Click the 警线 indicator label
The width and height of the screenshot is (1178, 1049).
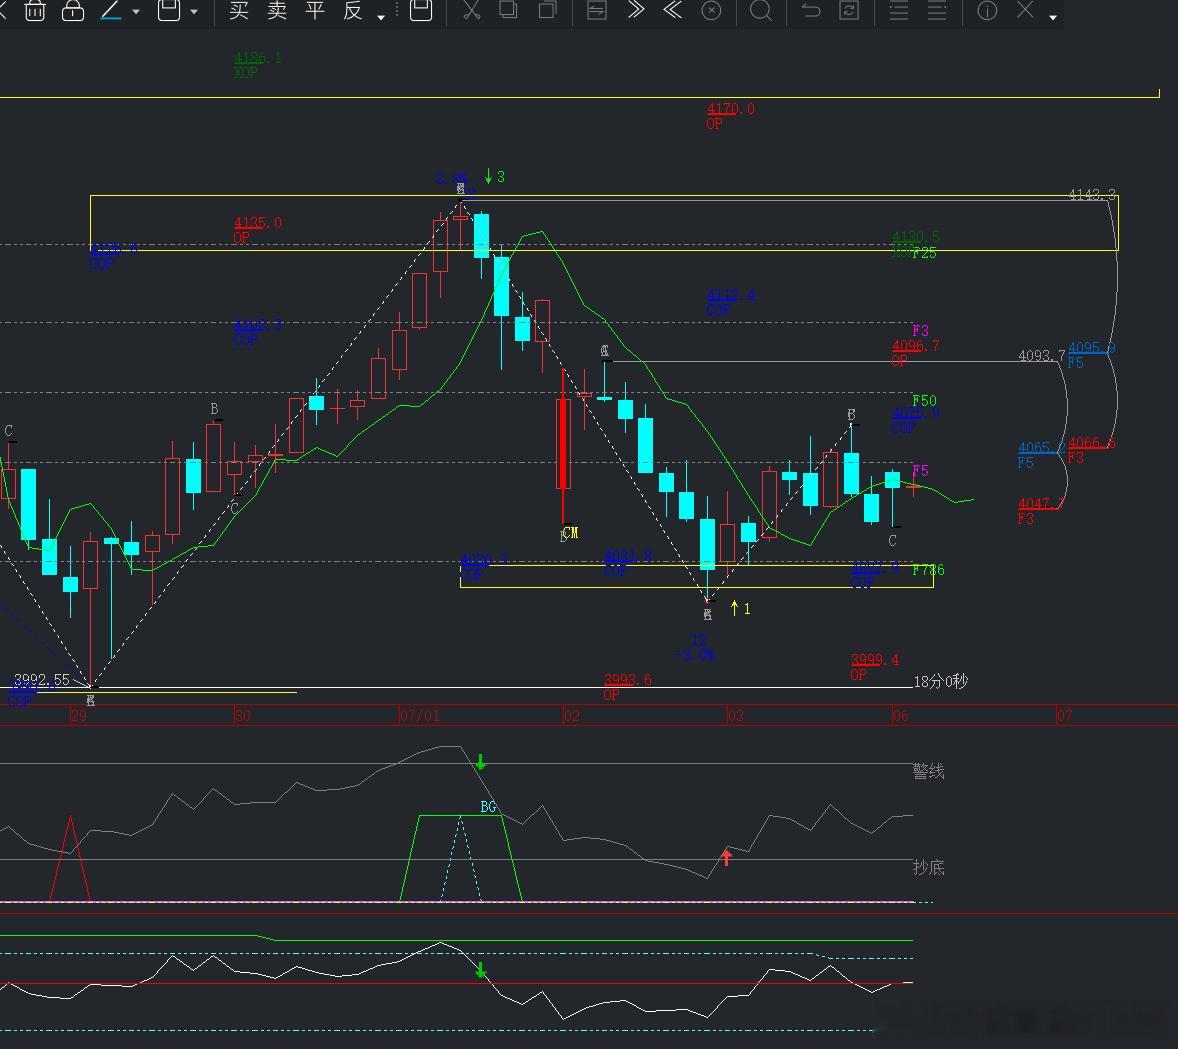928,771
